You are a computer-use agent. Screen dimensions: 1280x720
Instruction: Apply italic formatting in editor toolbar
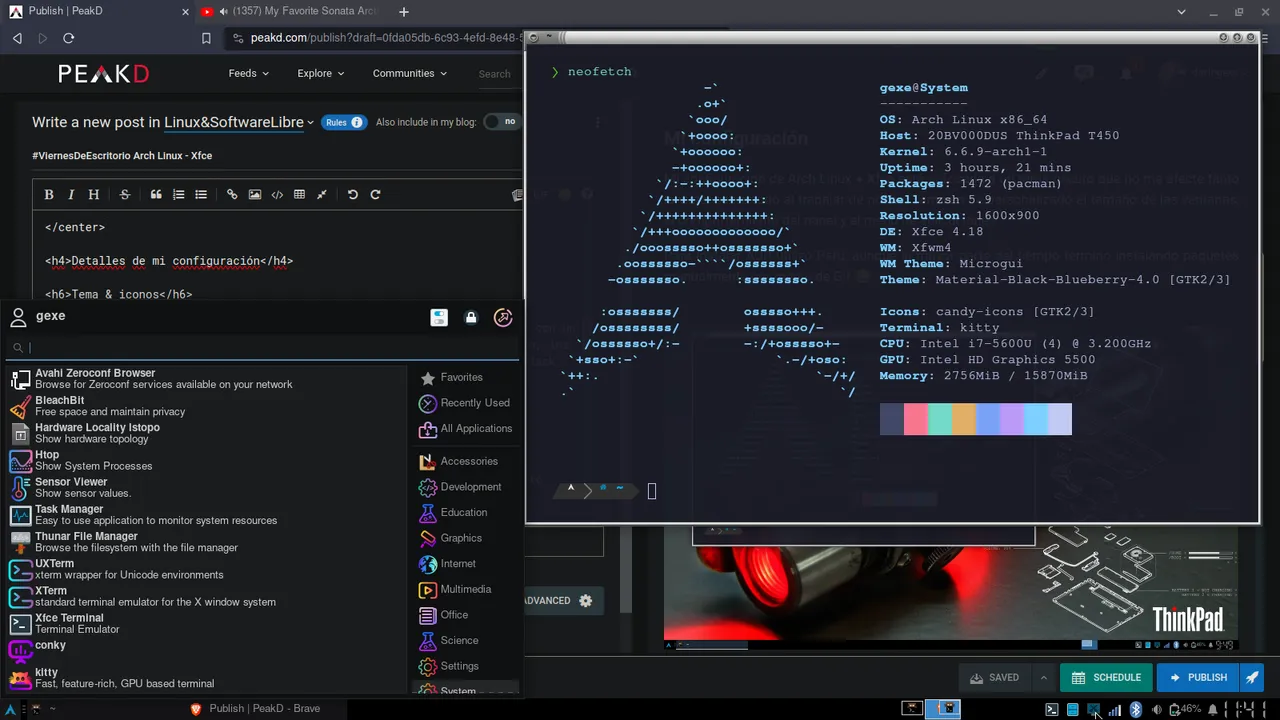pos(72,195)
